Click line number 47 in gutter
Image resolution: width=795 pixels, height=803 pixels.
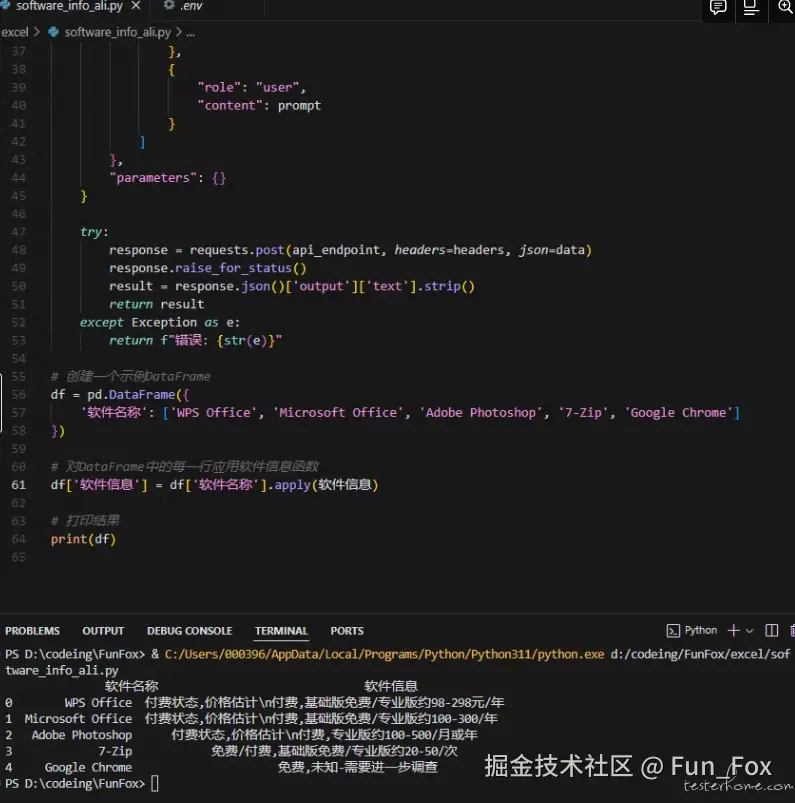pyautogui.click(x=18, y=232)
